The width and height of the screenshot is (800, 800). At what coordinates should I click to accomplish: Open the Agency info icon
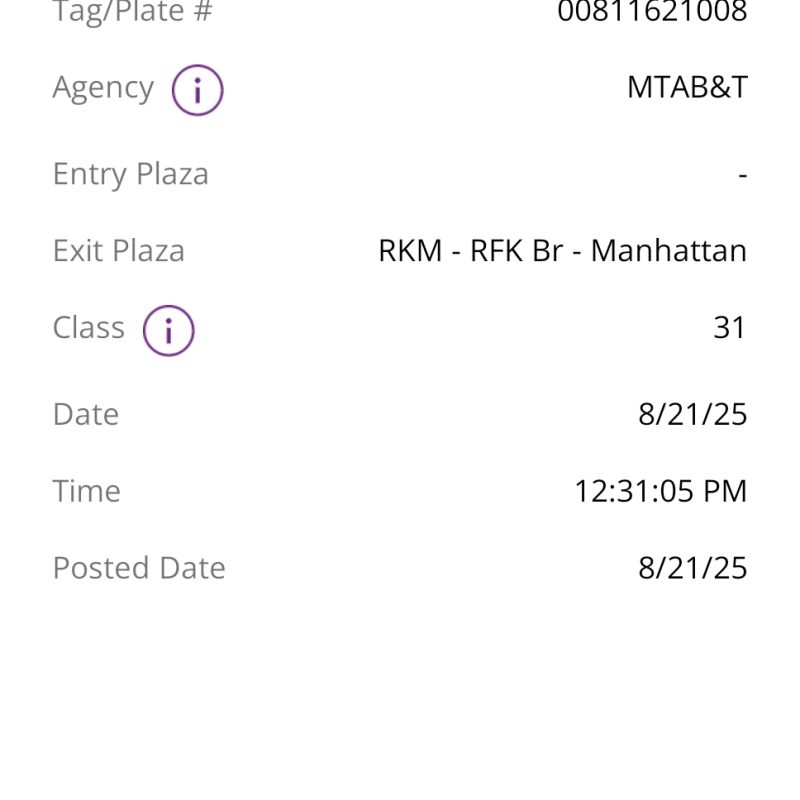(197, 90)
